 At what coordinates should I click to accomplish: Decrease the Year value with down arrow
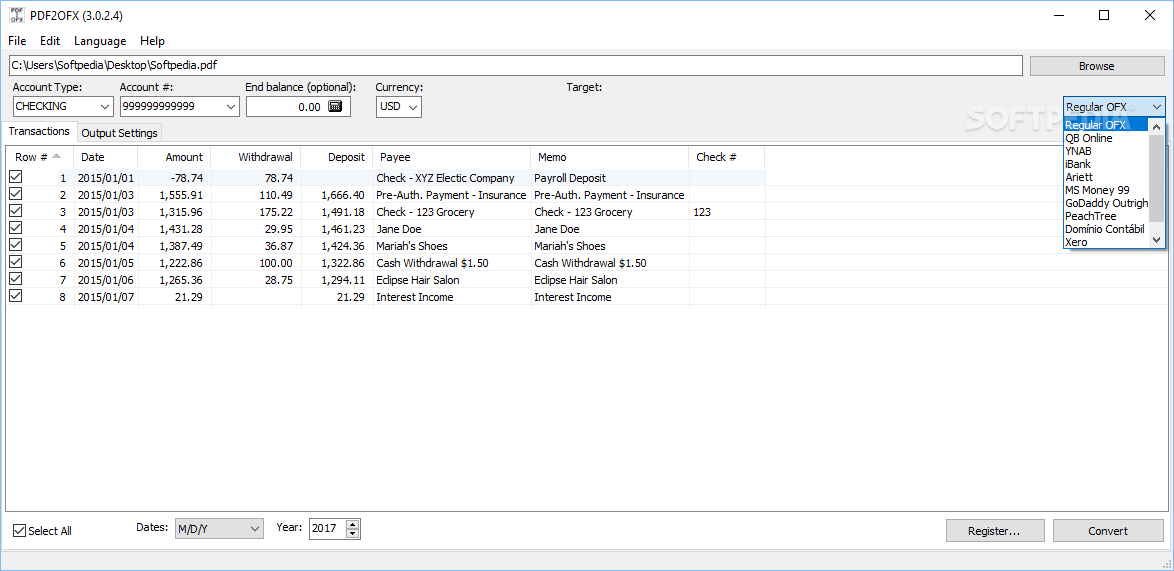(x=353, y=534)
